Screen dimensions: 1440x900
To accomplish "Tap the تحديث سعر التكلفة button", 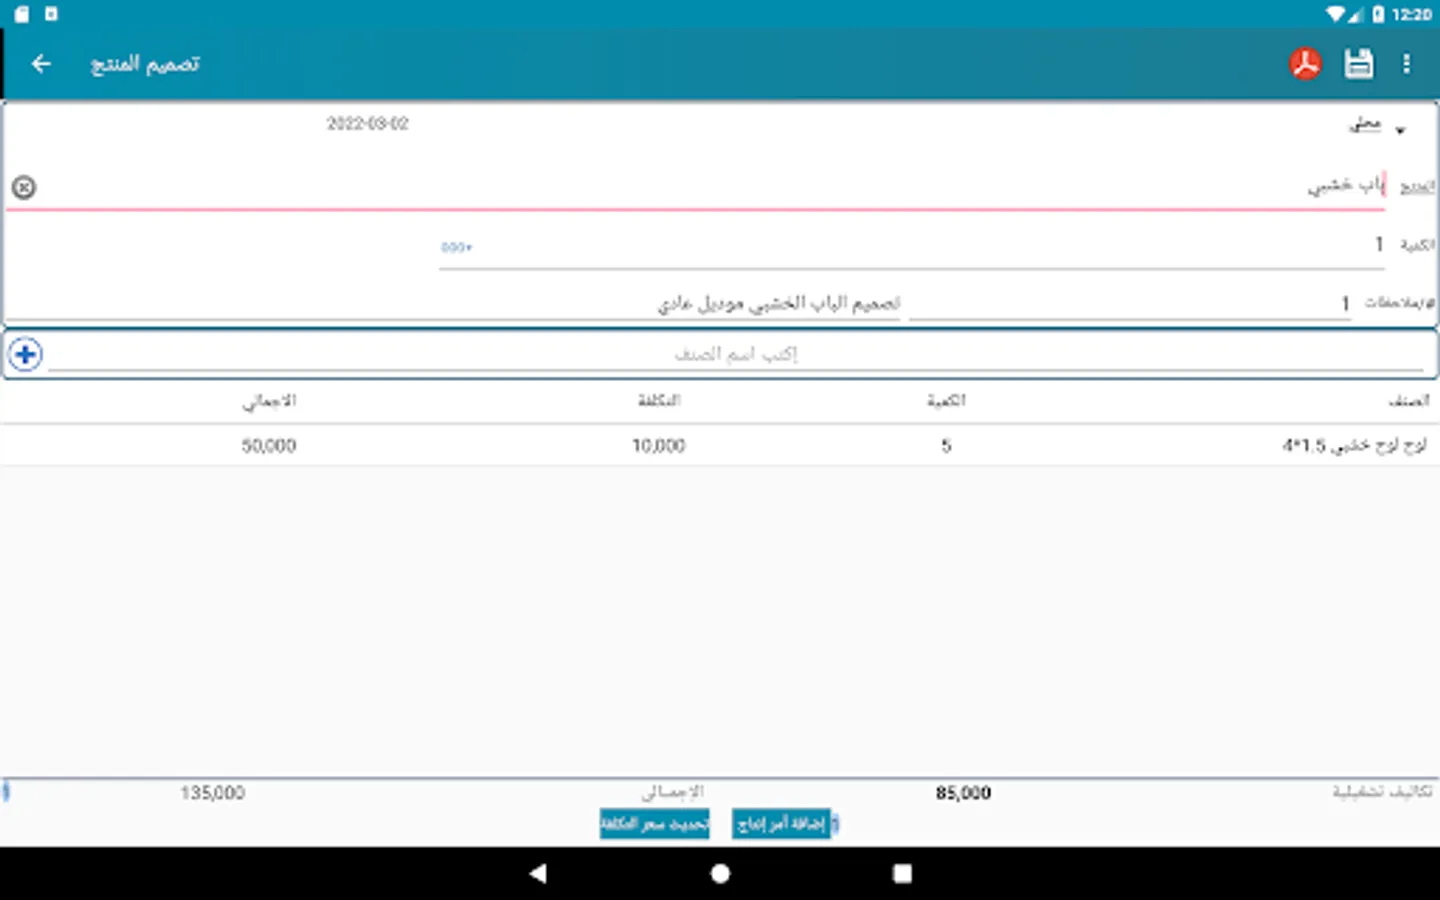I will pos(655,824).
